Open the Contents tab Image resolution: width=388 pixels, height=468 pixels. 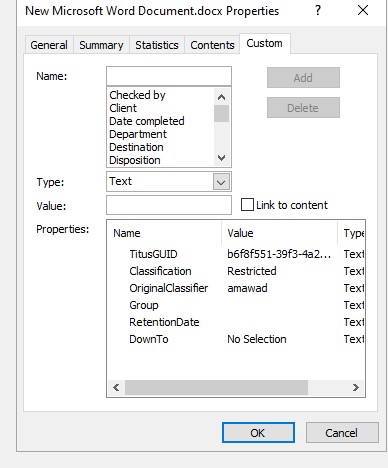coord(212,45)
